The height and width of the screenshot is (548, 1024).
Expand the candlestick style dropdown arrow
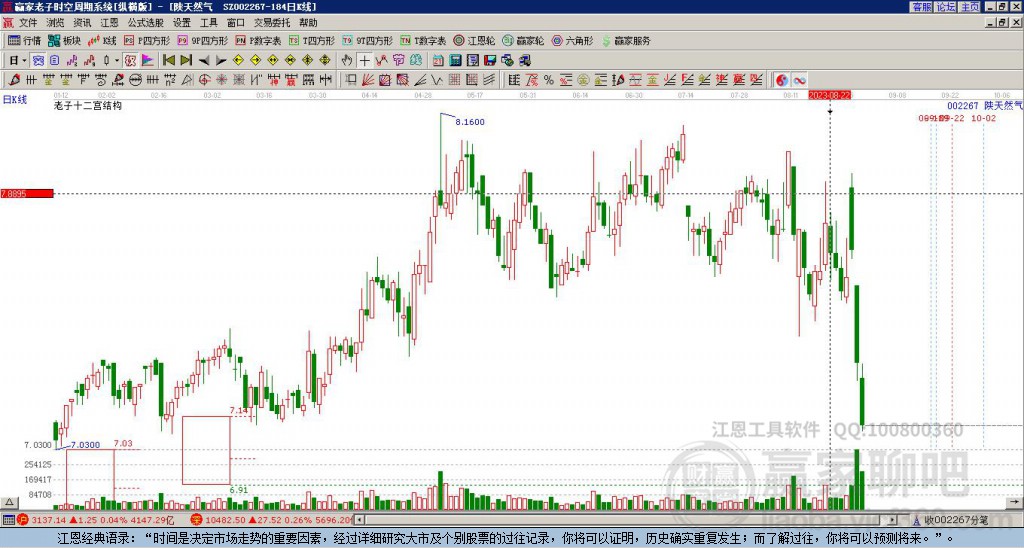point(117,61)
